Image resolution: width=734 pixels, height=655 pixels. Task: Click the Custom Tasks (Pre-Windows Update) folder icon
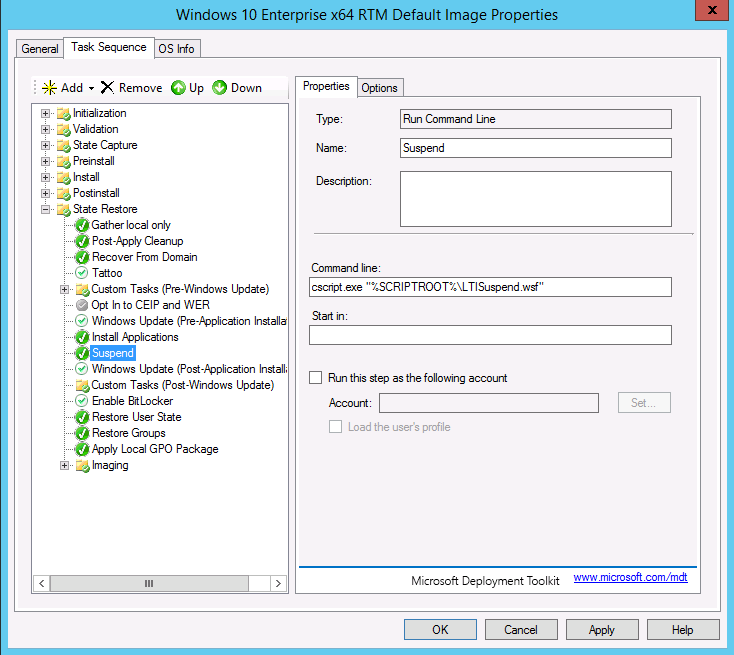82,289
